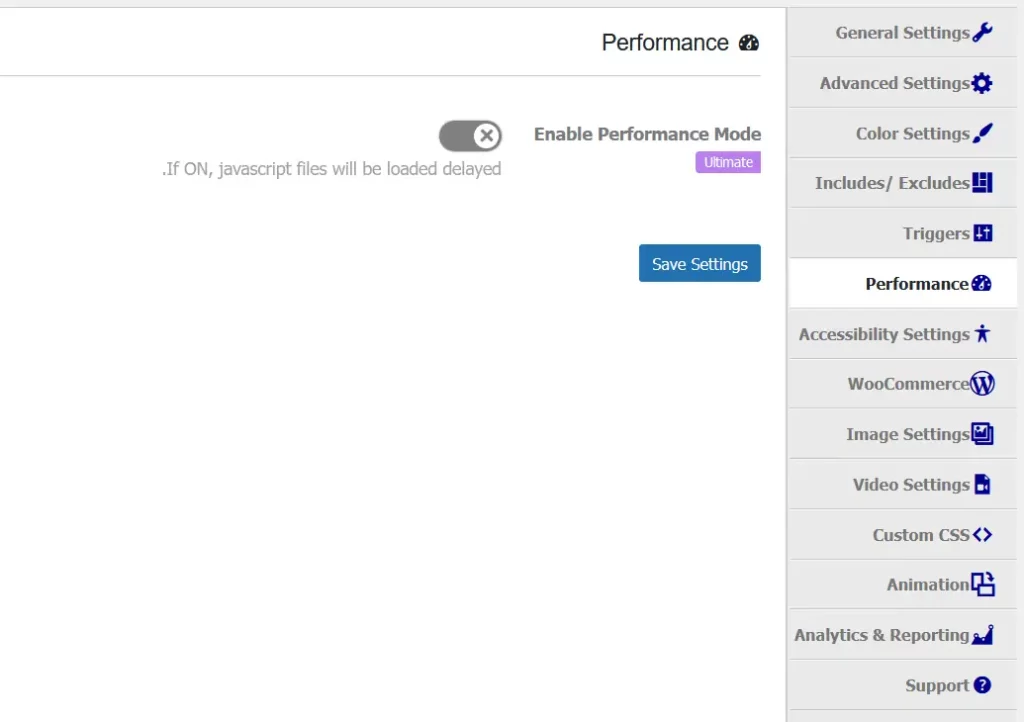Click the chart icon beside Analytics & Reporting
The image size is (1024, 722).
pos(982,635)
